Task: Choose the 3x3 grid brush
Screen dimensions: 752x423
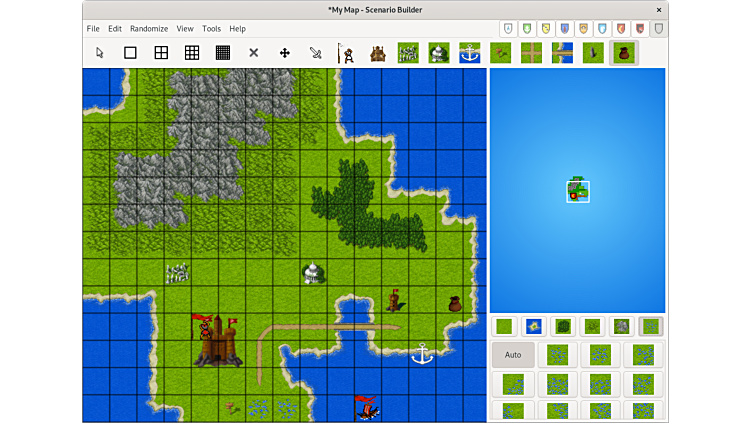Action: click(192, 53)
